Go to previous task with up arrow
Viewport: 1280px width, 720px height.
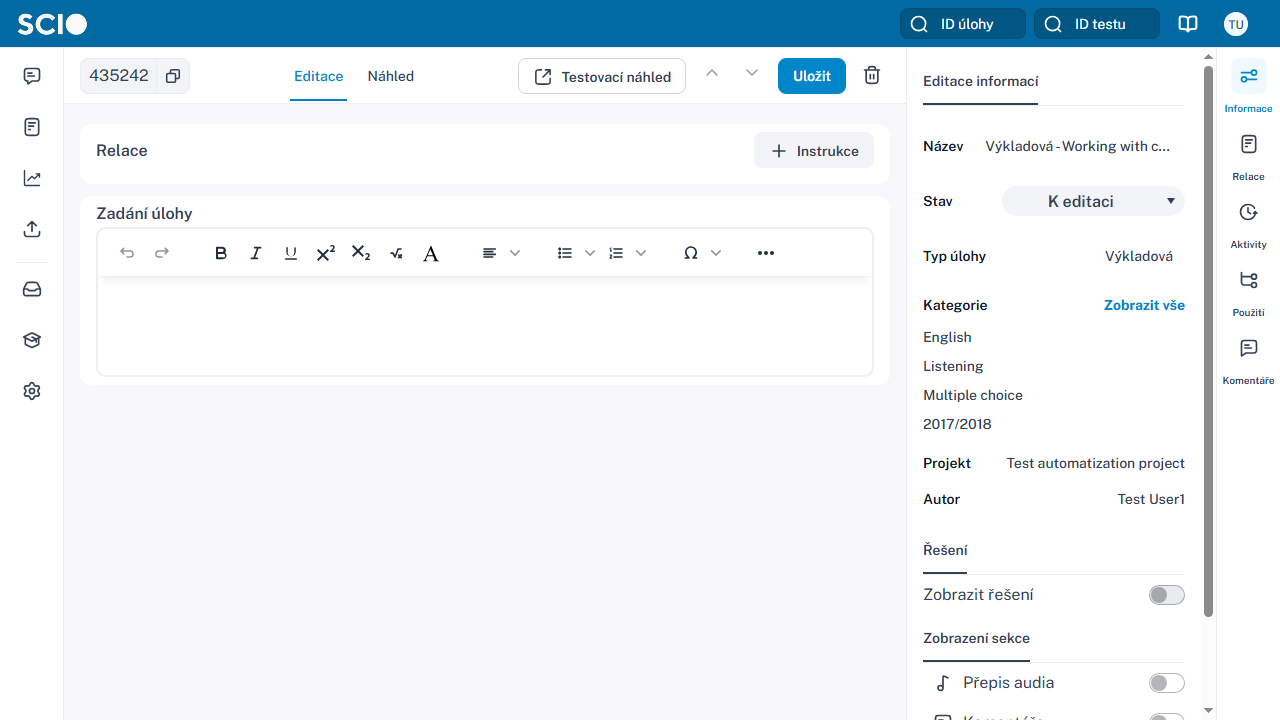(x=712, y=73)
